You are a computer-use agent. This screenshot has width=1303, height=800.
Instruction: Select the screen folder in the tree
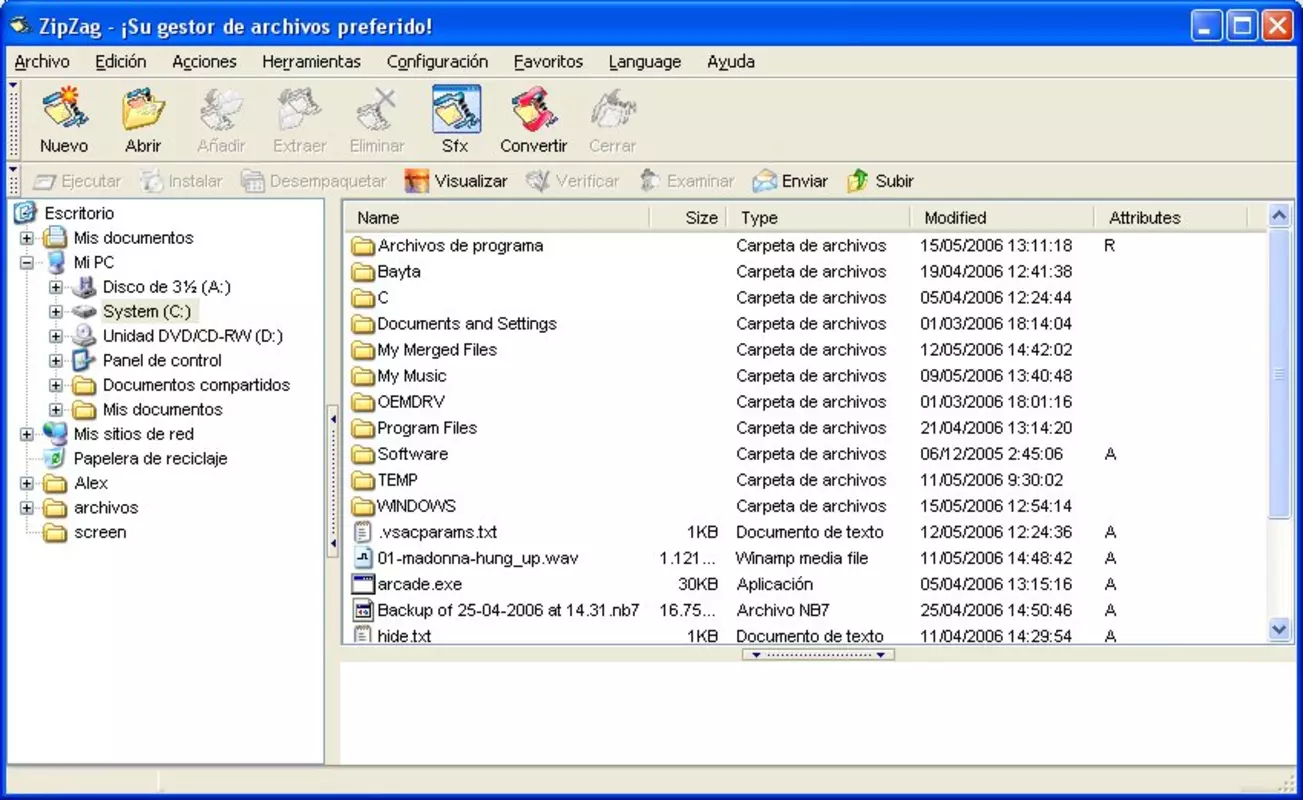click(100, 532)
